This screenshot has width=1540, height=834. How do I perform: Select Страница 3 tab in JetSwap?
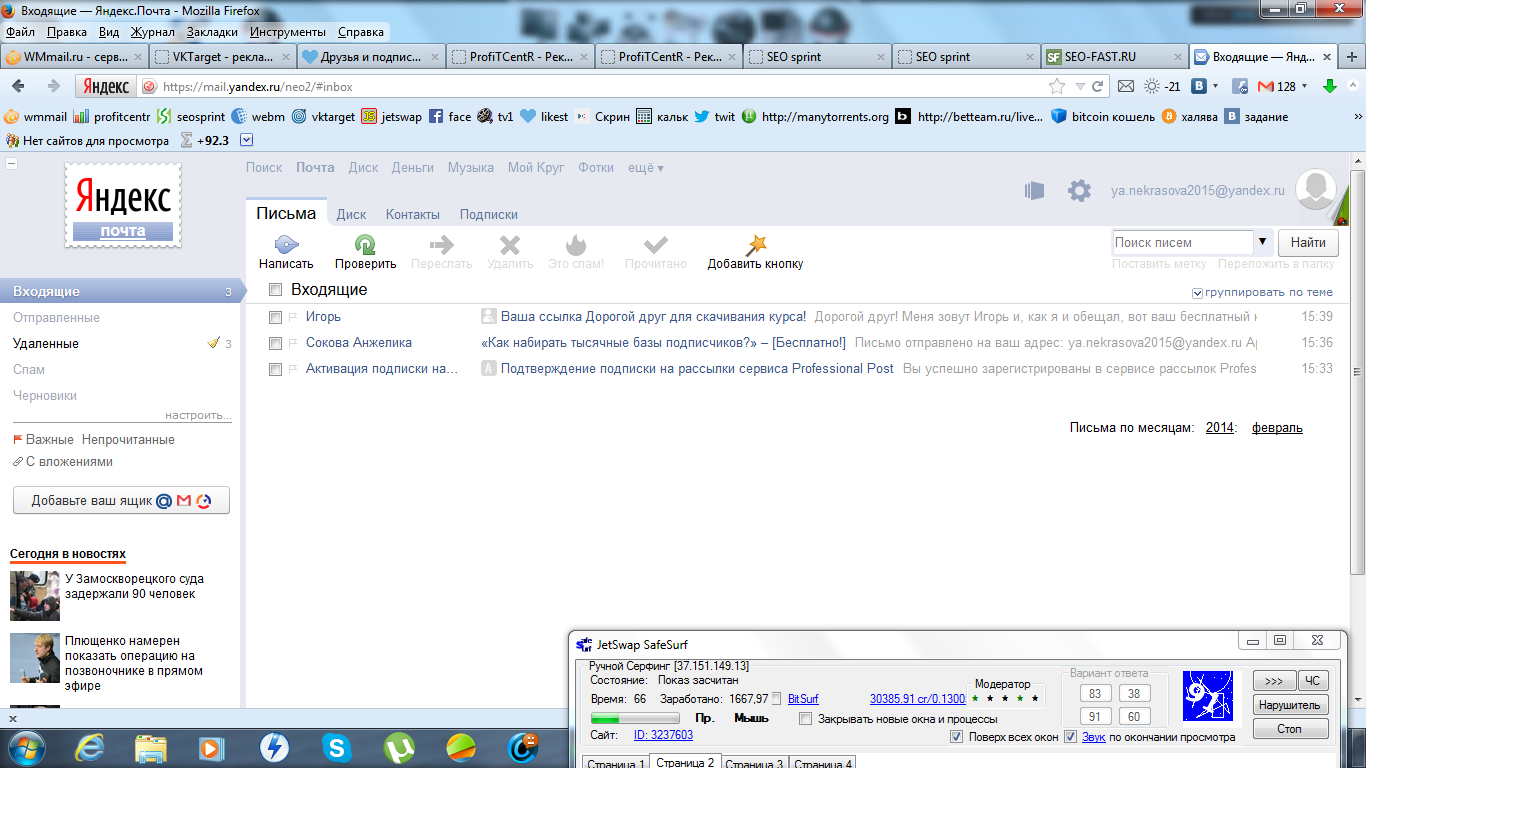[754, 763]
